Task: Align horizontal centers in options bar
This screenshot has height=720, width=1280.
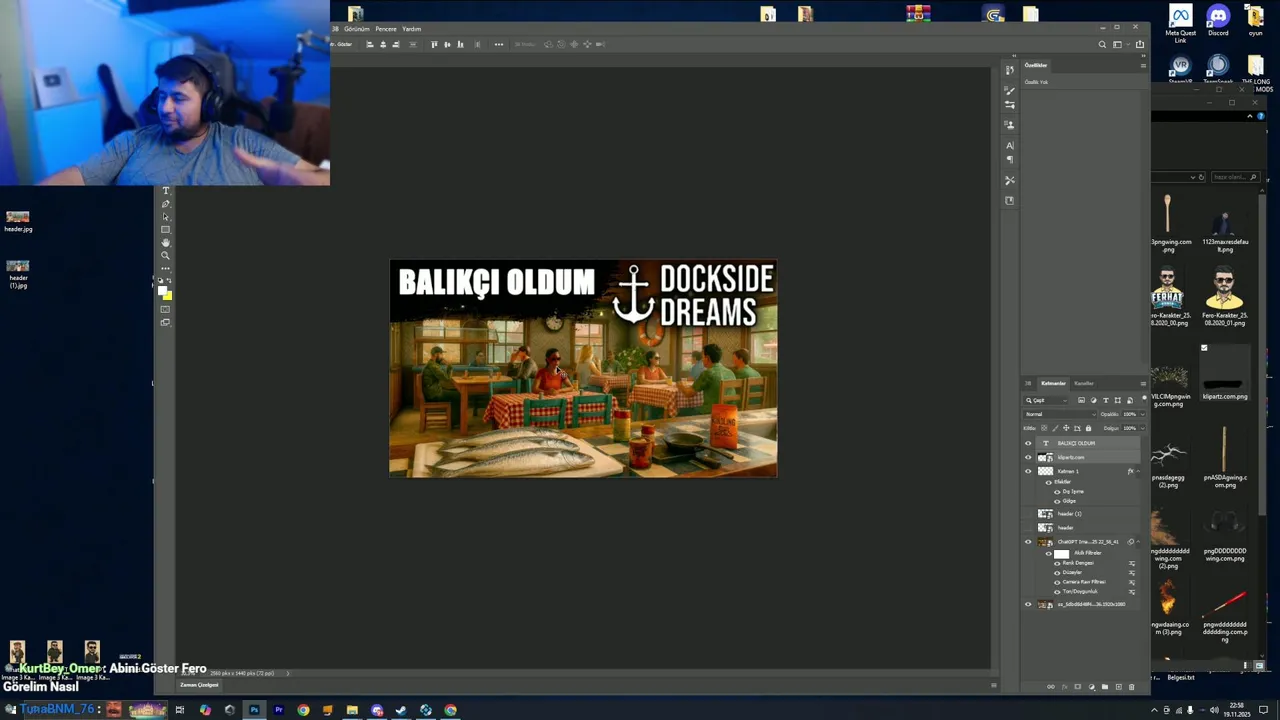Action: 383,44
